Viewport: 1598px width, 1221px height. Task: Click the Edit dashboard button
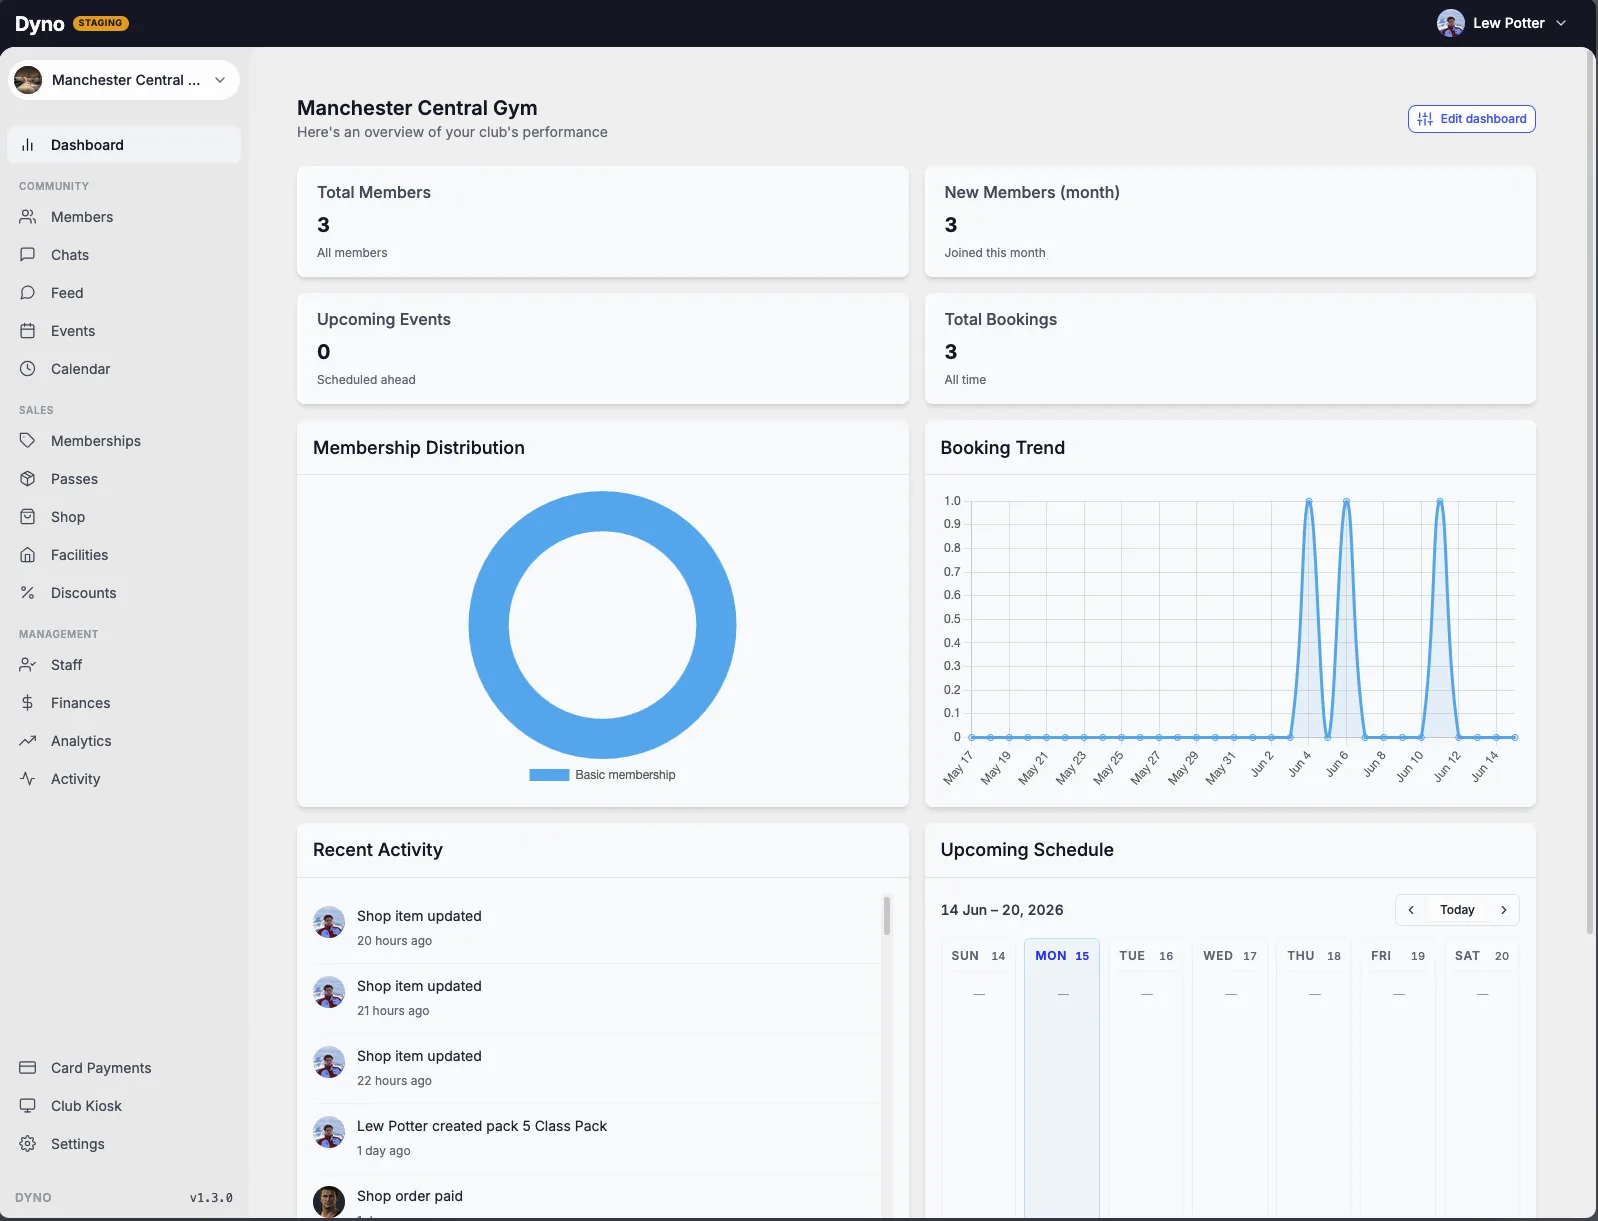(x=1472, y=119)
